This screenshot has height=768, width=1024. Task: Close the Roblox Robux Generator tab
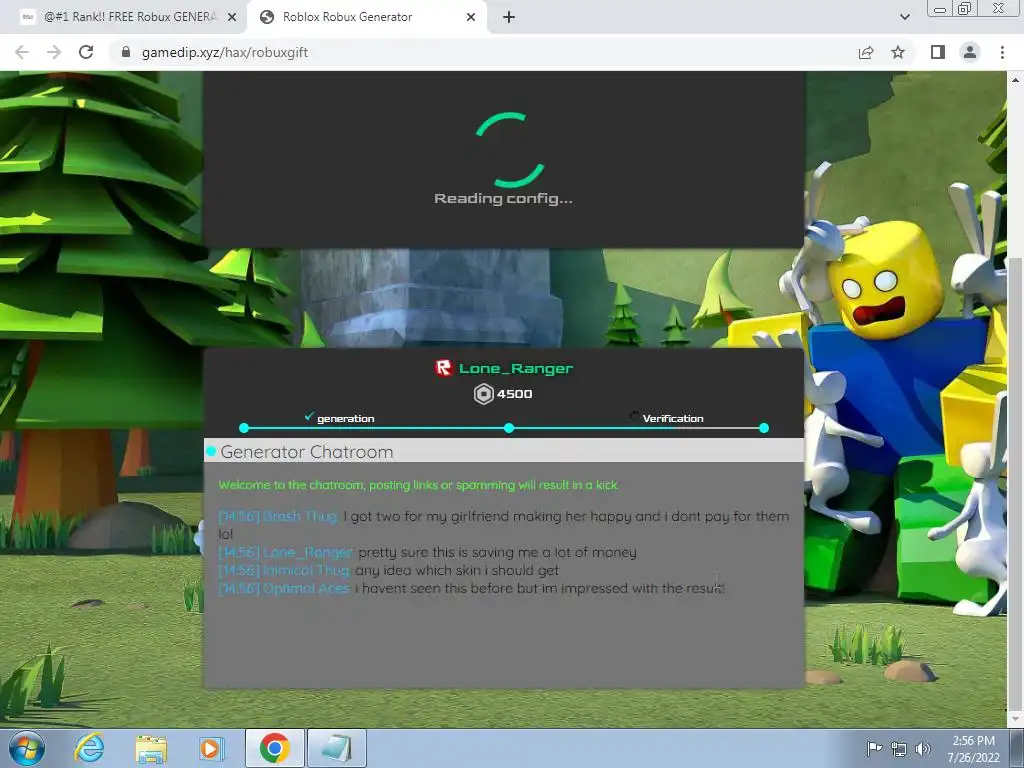coord(471,18)
